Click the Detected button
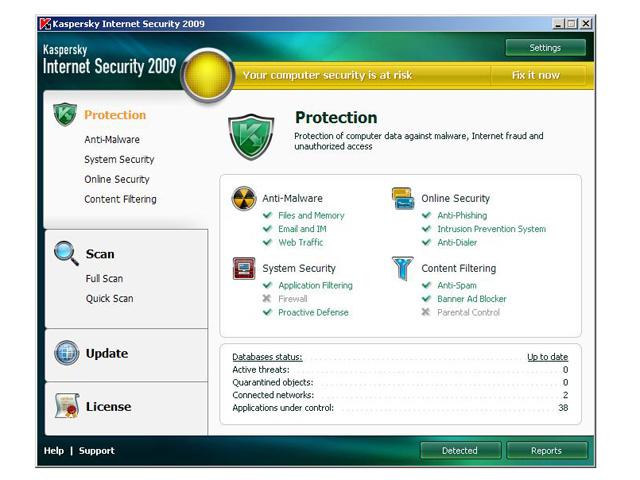The height and width of the screenshot is (480, 640). point(460,450)
